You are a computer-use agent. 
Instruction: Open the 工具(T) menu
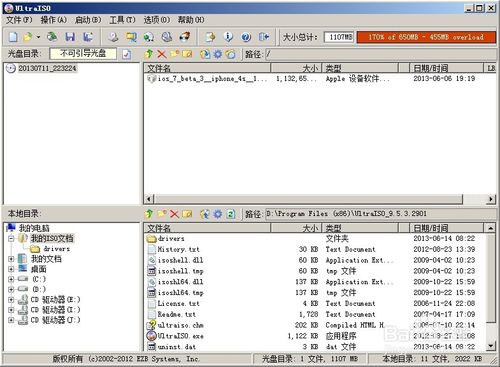coord(123,20)
